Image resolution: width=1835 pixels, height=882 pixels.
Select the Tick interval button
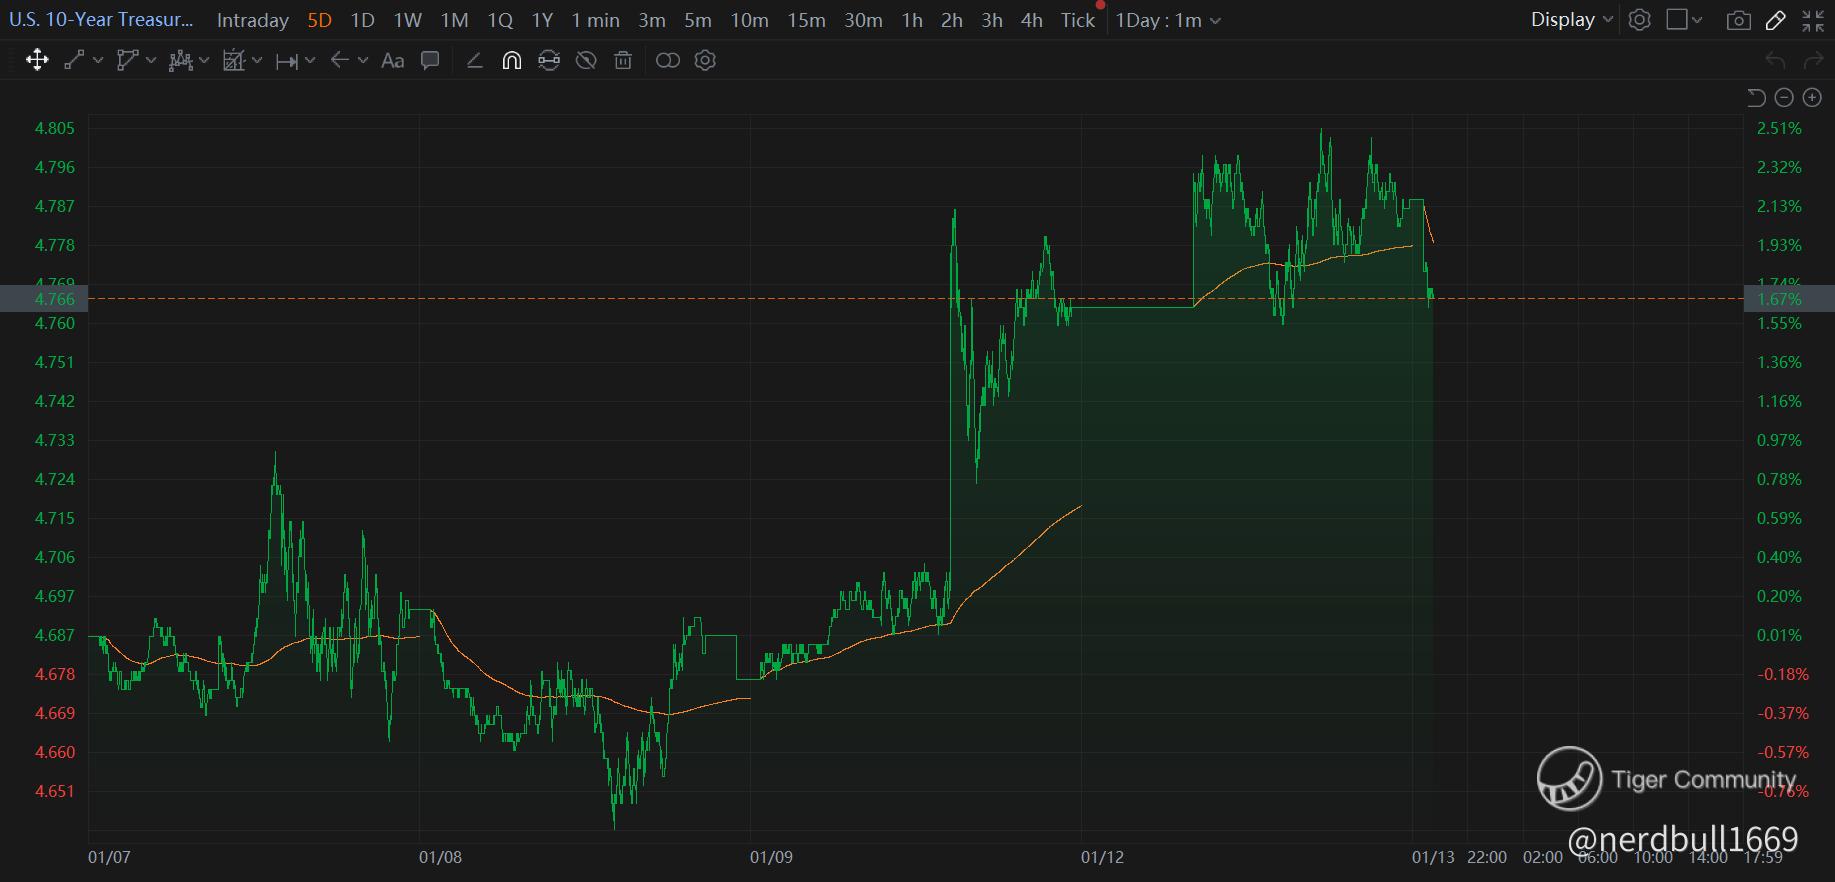pyautogui.click(x=1078, y=20)
